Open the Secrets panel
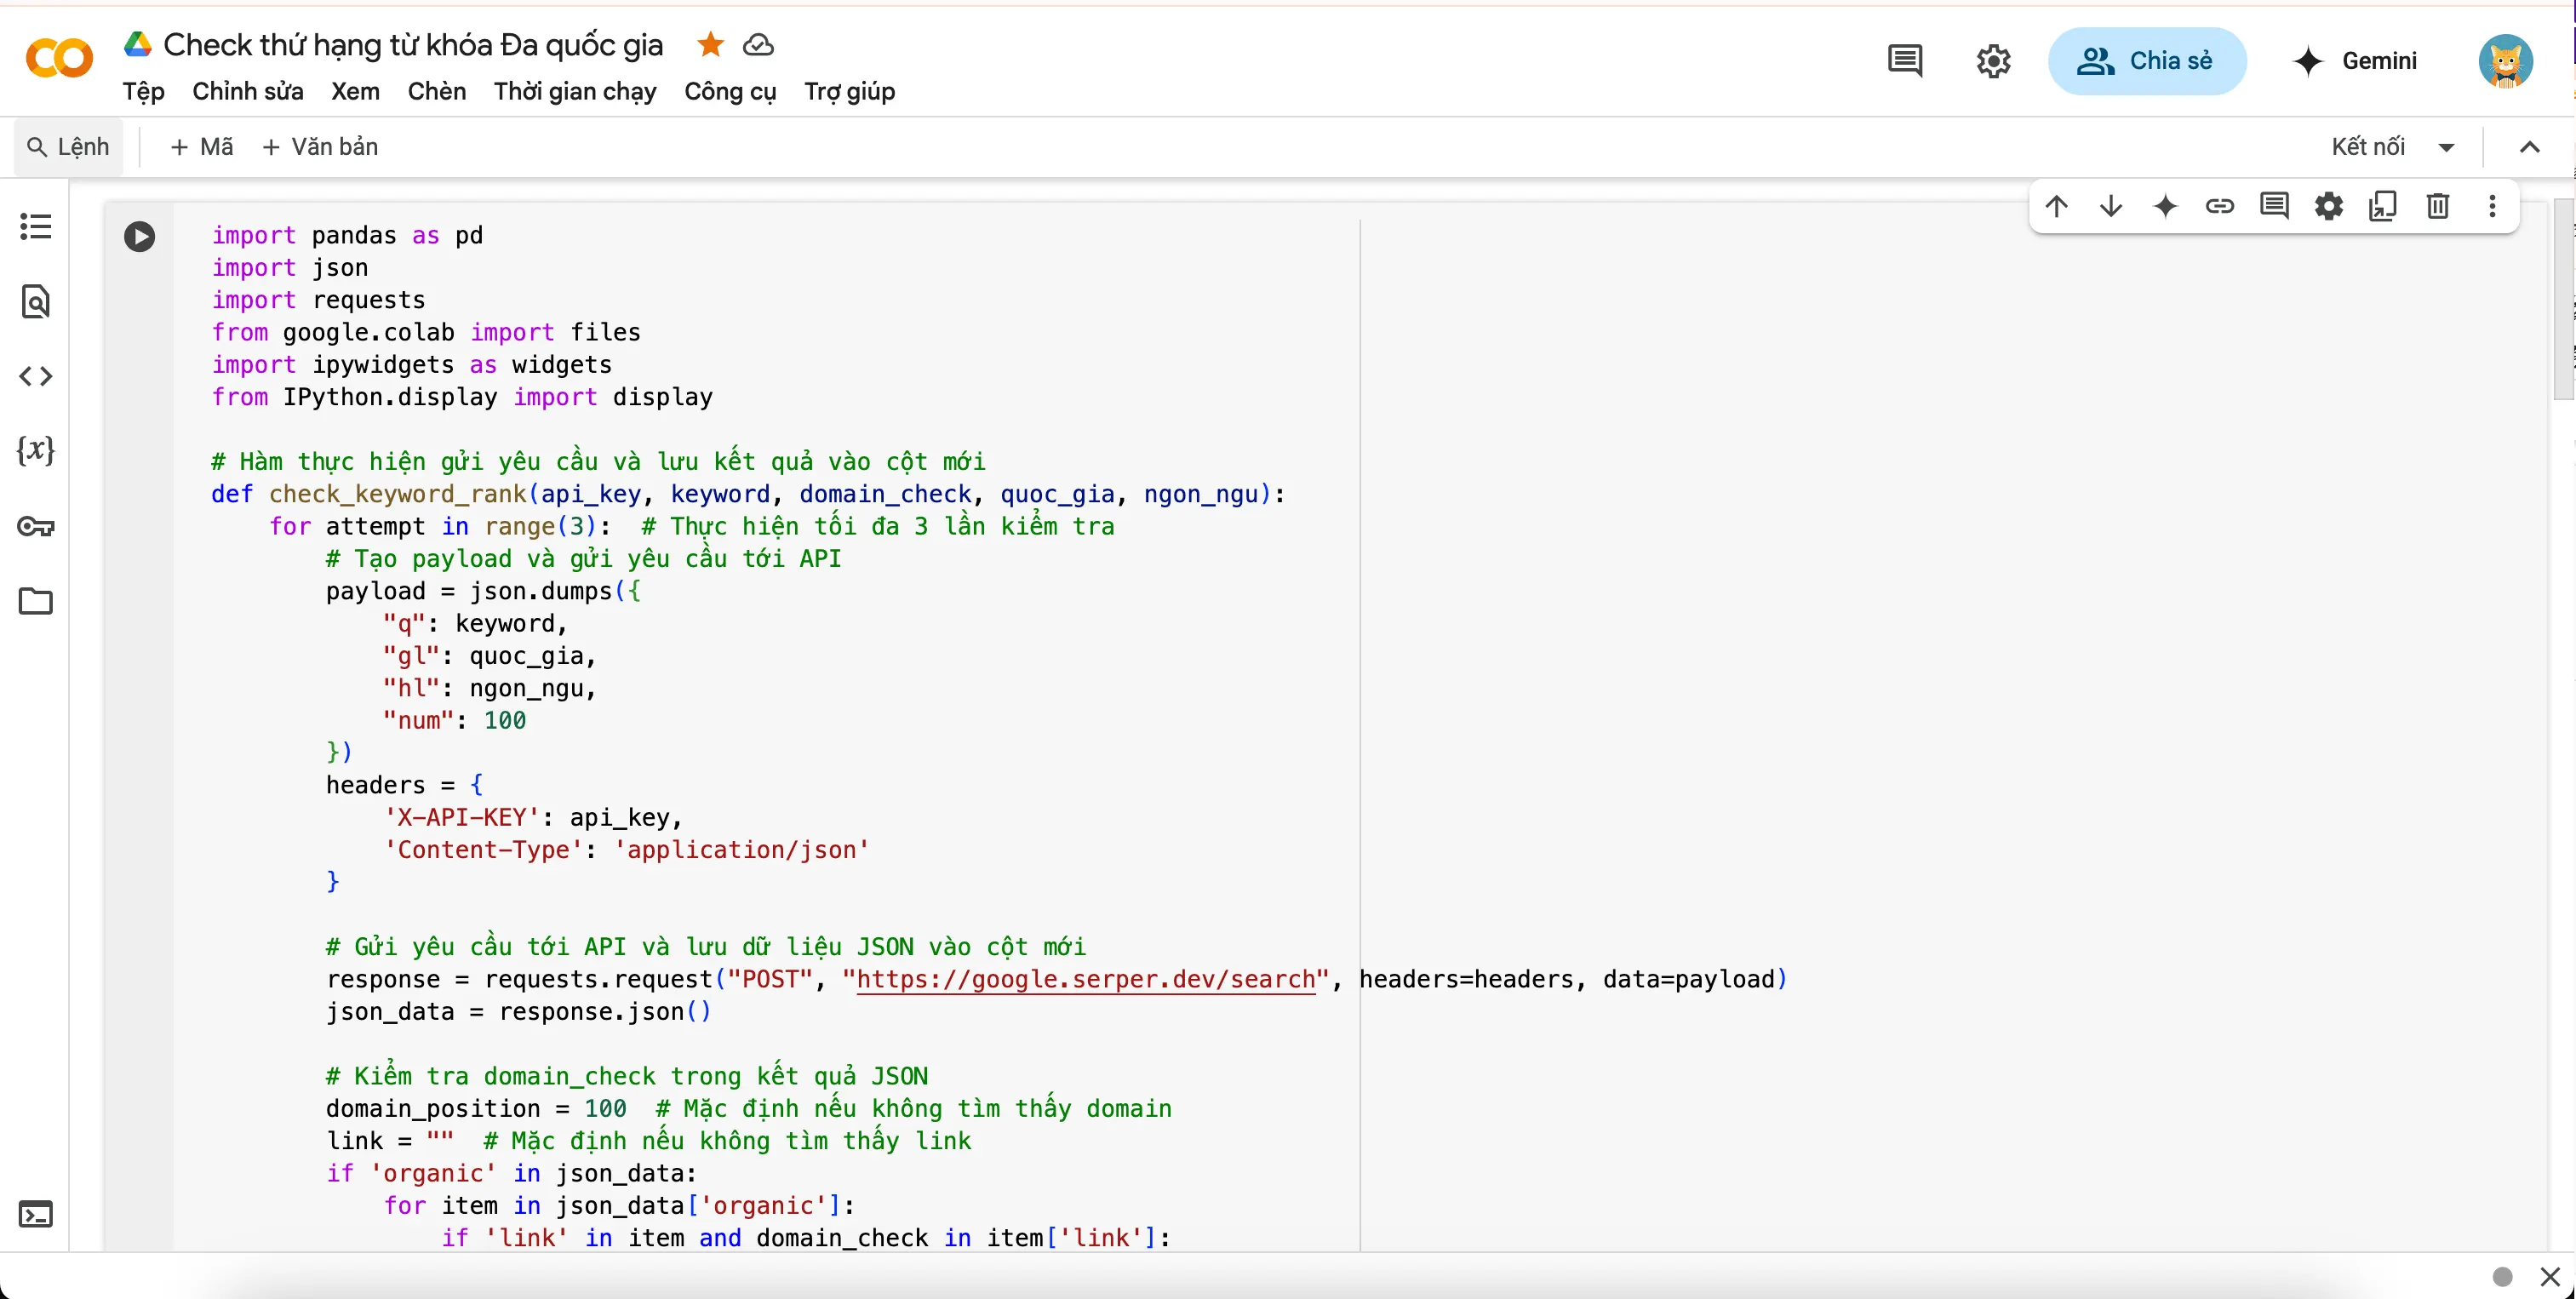Viewport: 2576px width, 1299px height. click(36, 527)
